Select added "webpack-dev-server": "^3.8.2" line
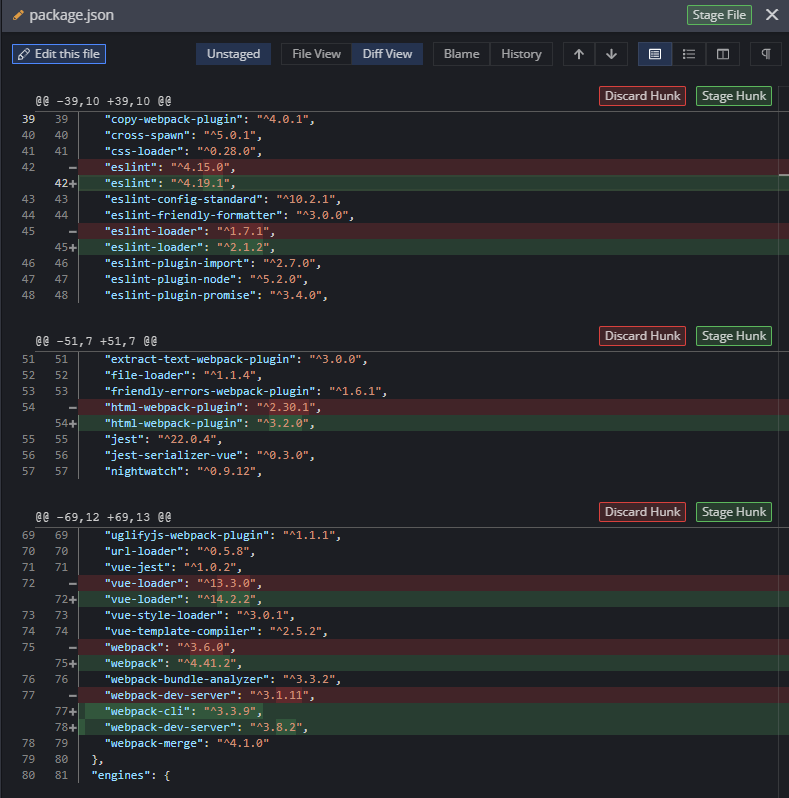Viewport: 789px width, 798px height. click(x=434, y=727)
